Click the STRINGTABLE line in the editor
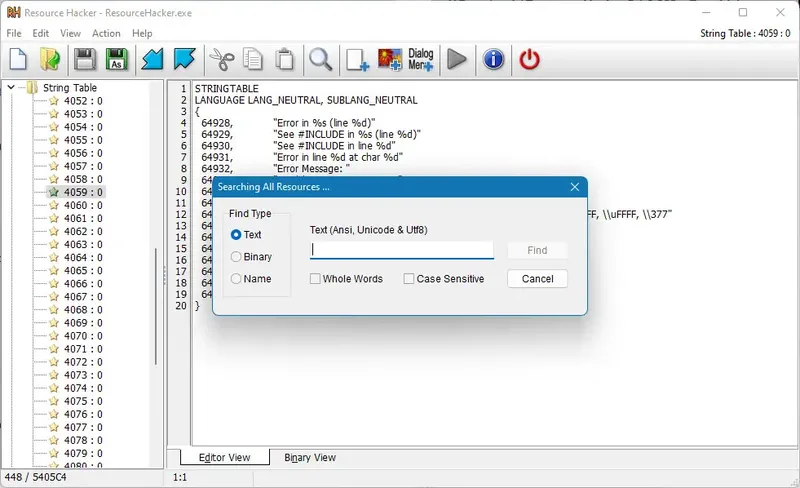 (227, 88)
